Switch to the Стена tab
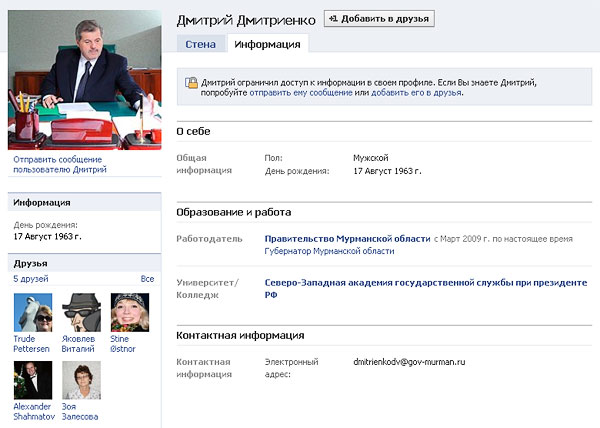The image size is (600, 428). pos(200,44)
